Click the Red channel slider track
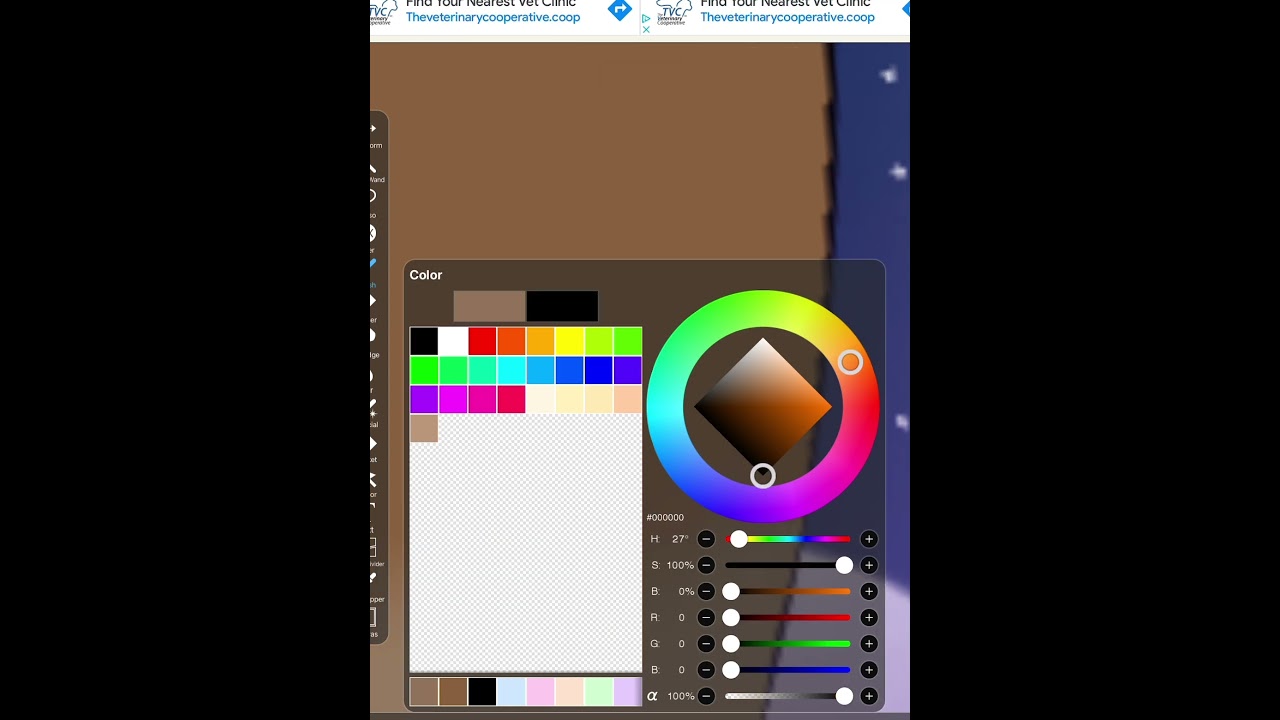Viewport: 1280px width, 720px height. (x=790, y=618)
